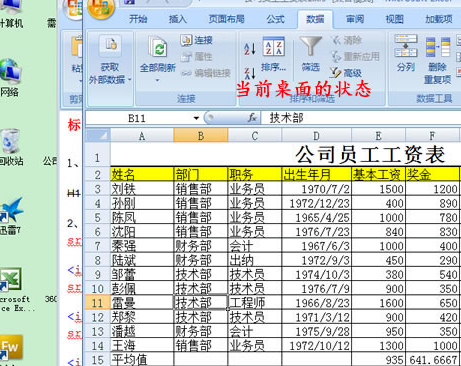Open the Name Box dropdown arrow
The width and height of the screenshot is (461, 366).
point(196,118)
